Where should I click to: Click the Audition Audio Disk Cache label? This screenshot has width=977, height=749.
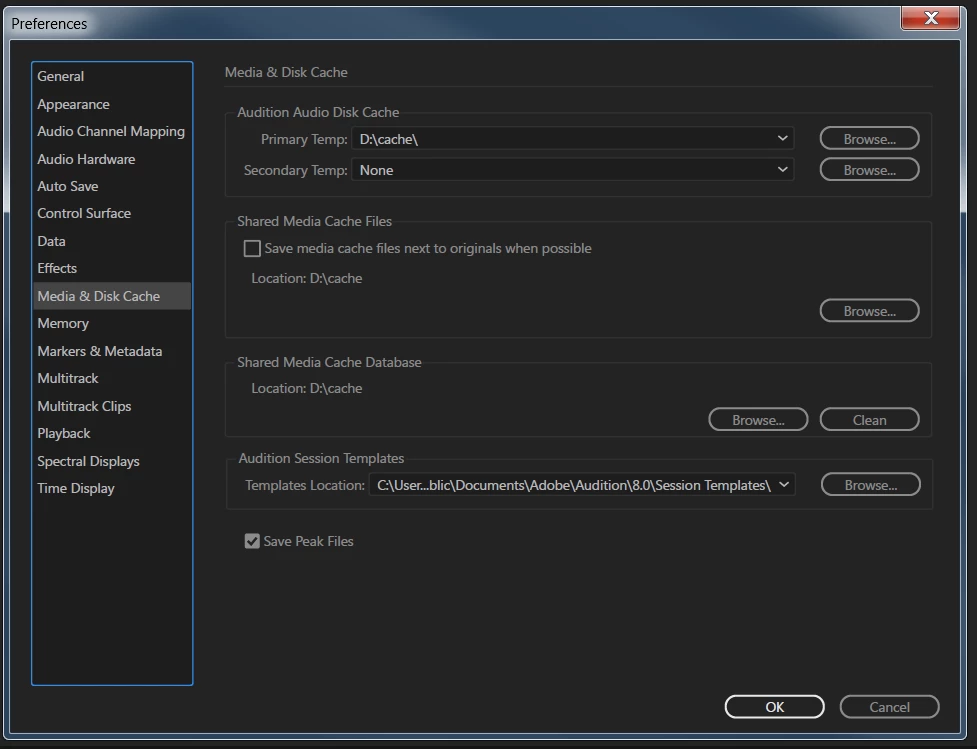click(x=318, y=112)
